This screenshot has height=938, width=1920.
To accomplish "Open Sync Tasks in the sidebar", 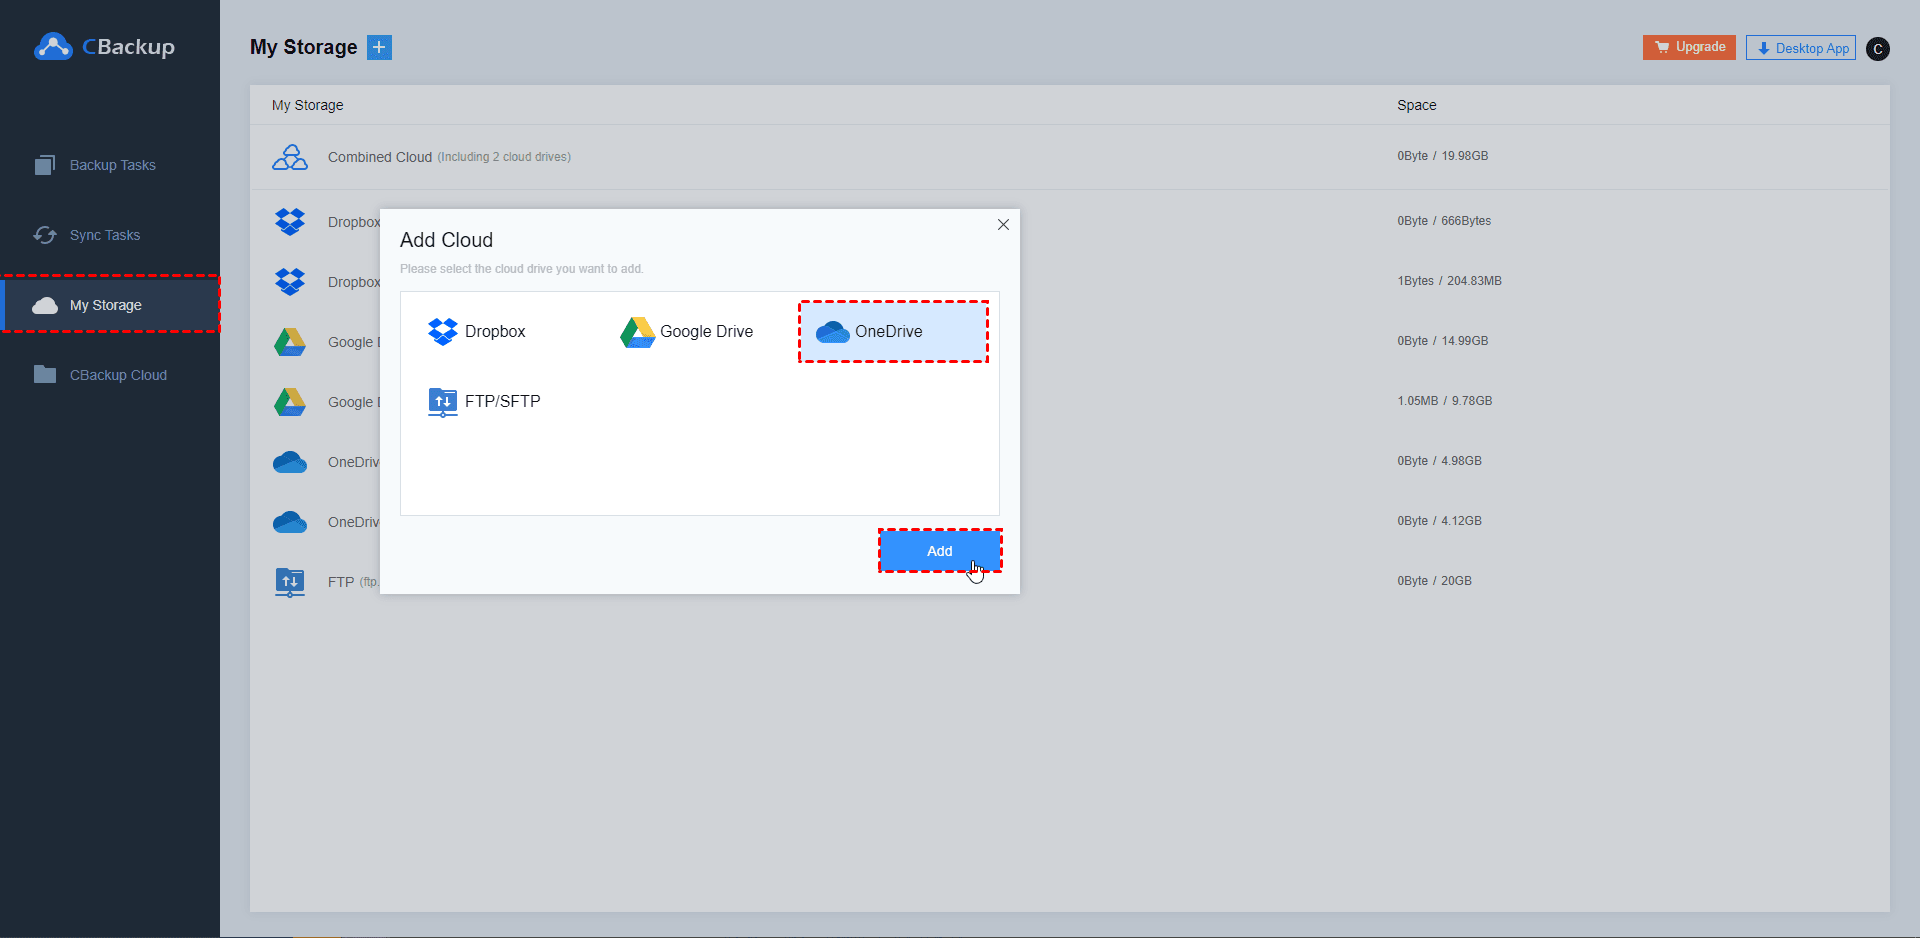I will 110,235.
